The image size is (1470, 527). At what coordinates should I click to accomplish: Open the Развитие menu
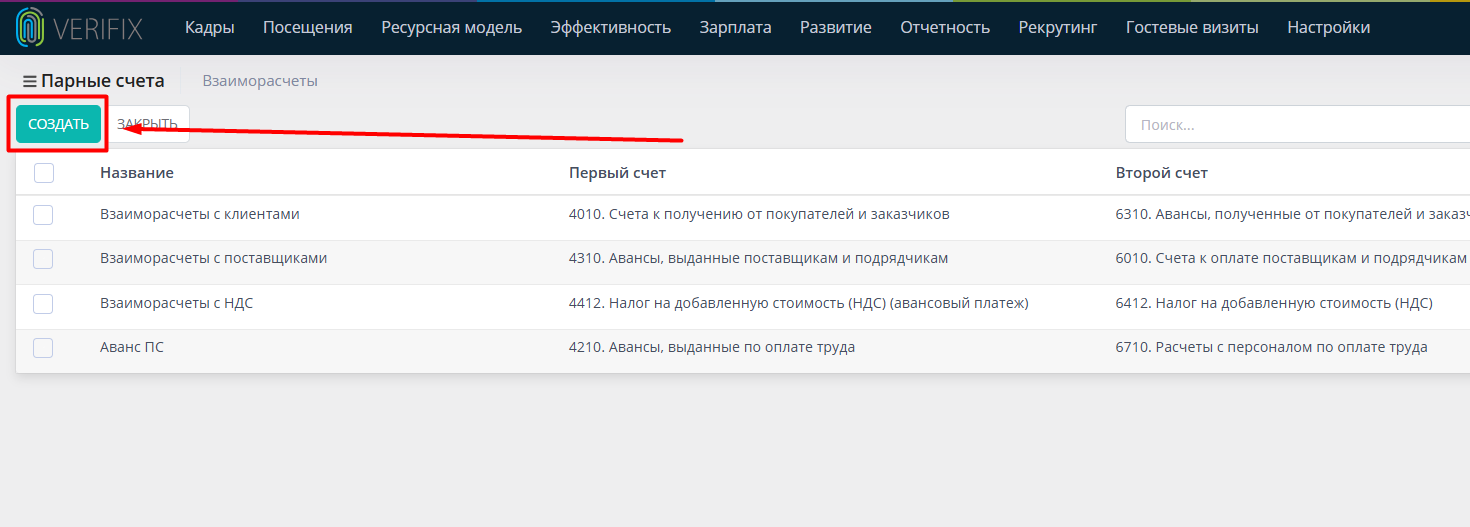point(836,28)
